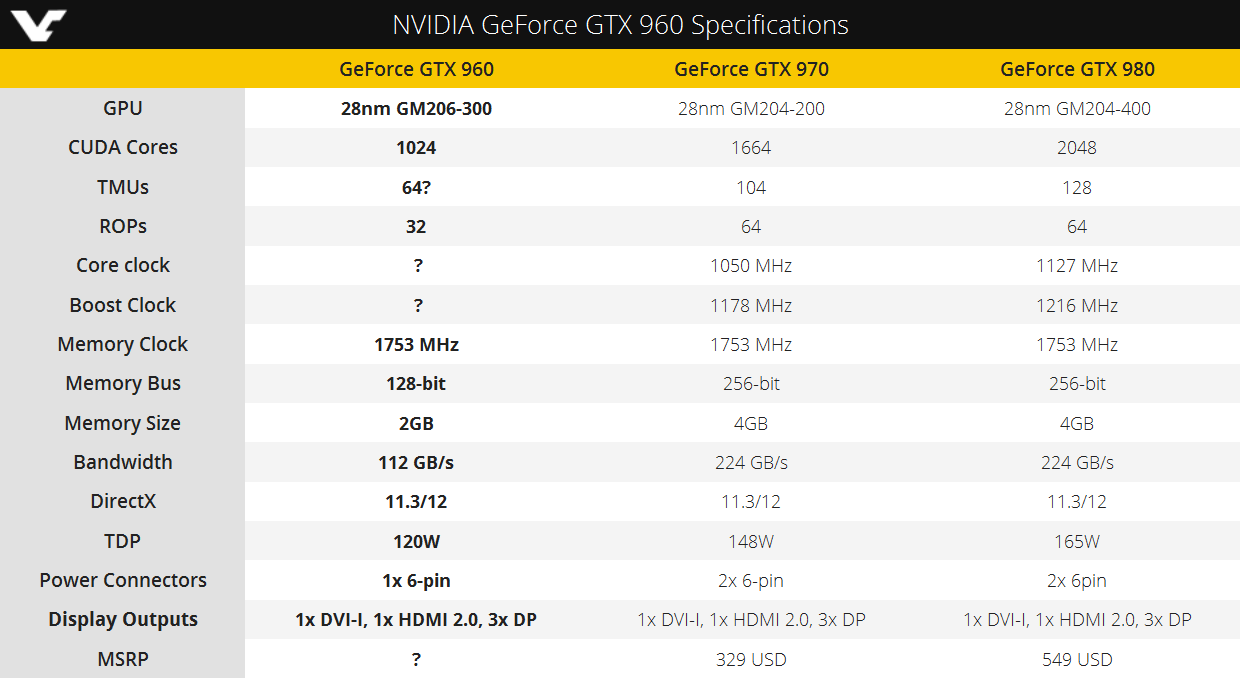Select the GeForce GTX 980 column header
This screenshot has height=678, width=1240.
point(1077,69)
